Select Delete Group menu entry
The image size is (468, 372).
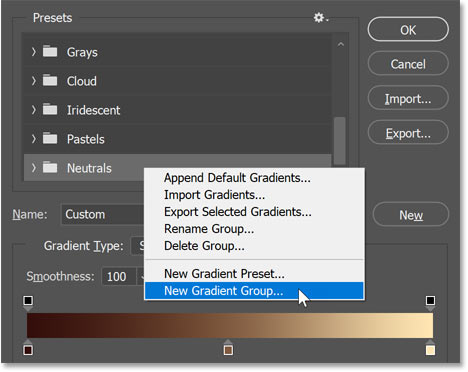point(254,246)
